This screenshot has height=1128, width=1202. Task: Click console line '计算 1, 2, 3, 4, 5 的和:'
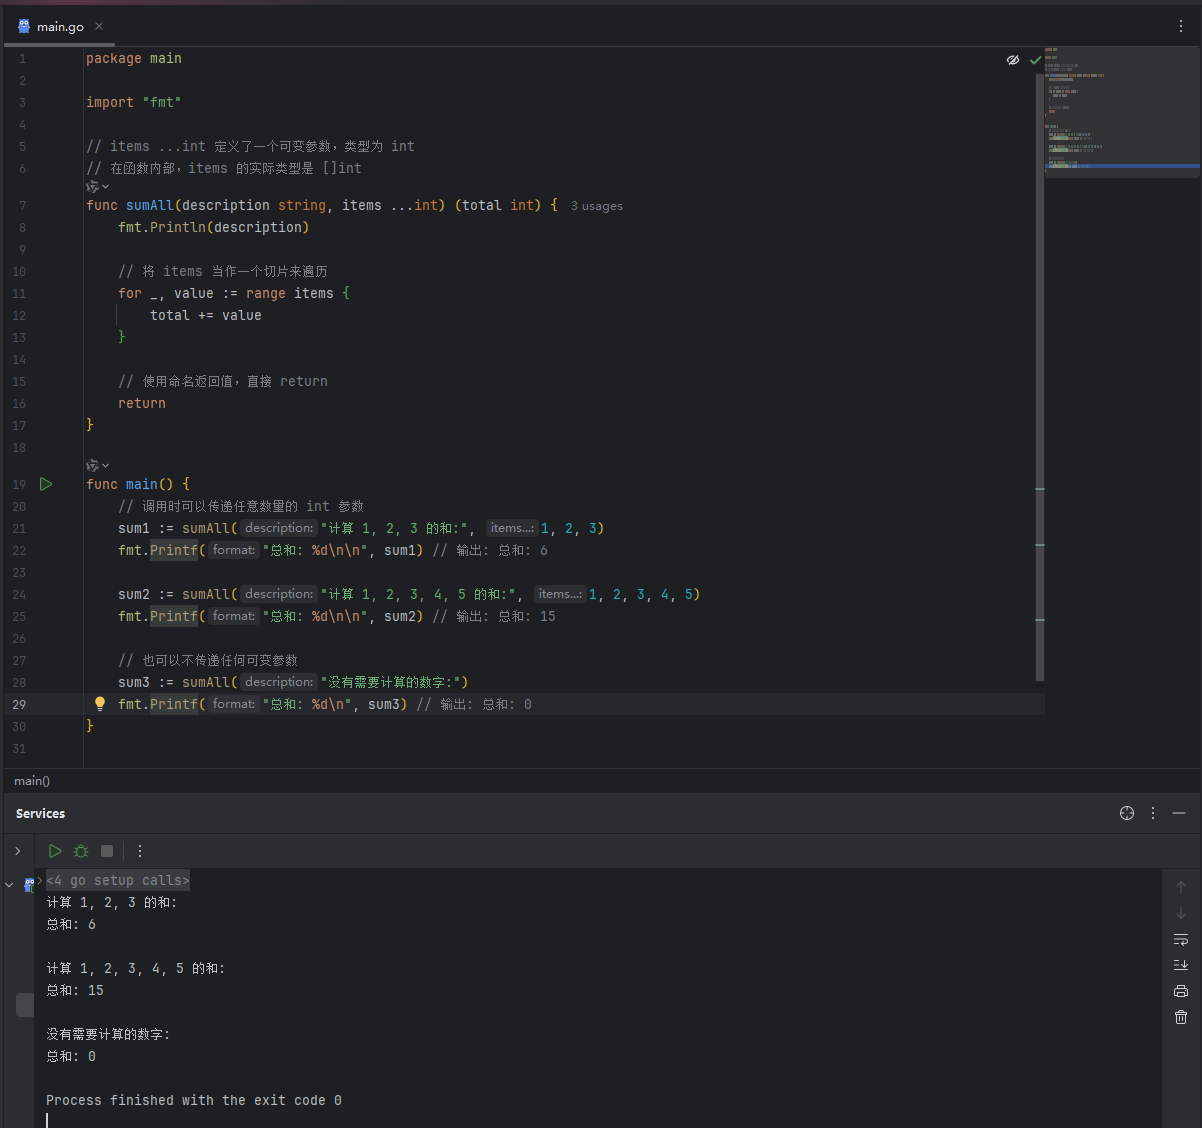click(136, 969)
